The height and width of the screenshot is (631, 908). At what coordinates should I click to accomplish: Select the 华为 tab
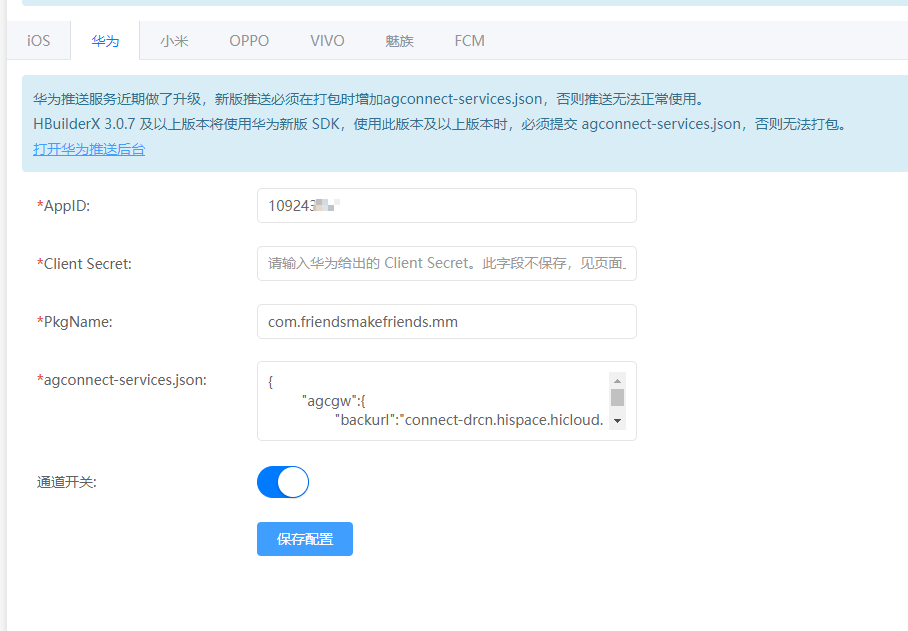[x=105, y=41]
